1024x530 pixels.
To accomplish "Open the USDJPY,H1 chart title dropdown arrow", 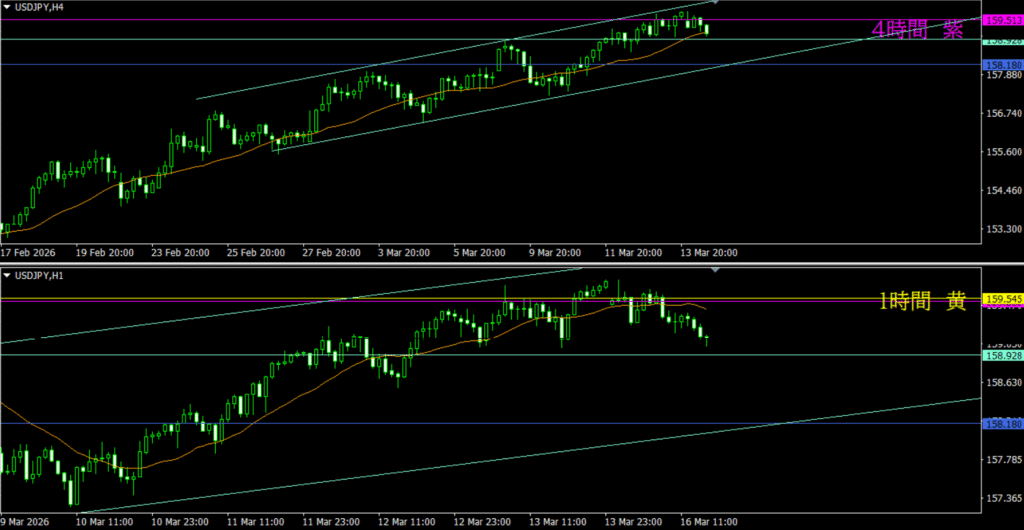I will tap(8, 273).
